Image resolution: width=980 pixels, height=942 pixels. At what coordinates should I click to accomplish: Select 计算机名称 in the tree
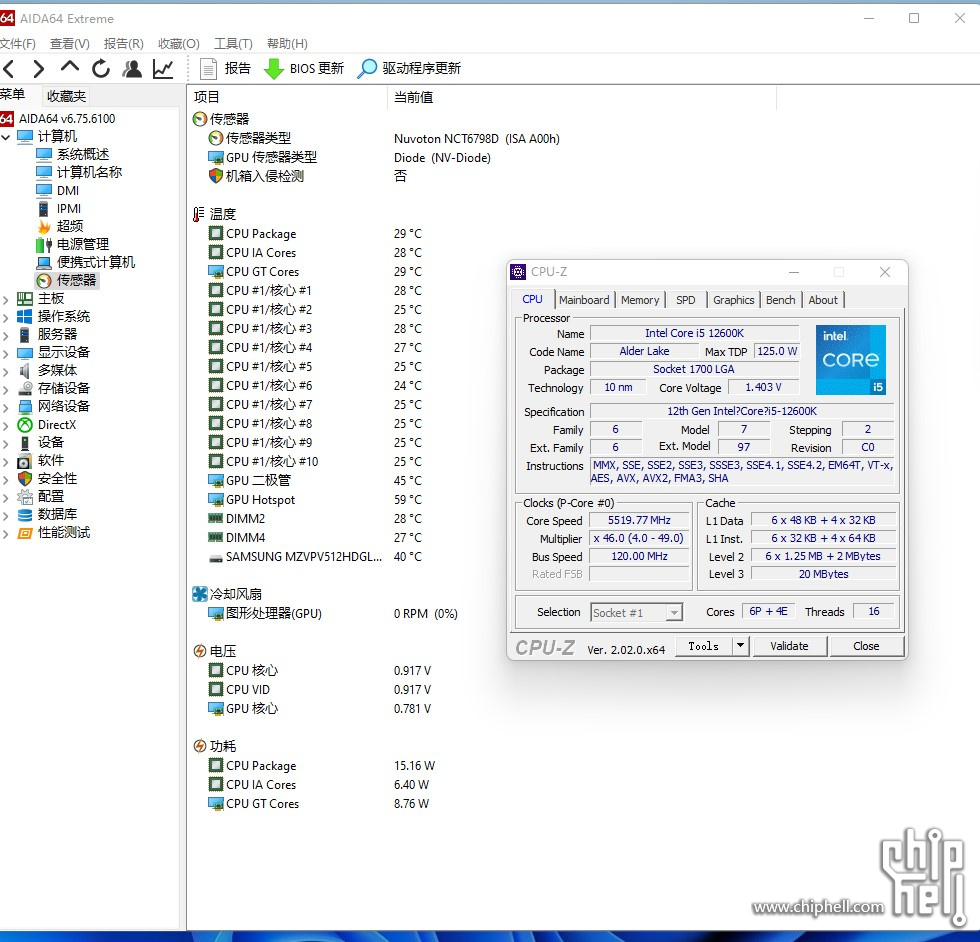pos(89,173)
